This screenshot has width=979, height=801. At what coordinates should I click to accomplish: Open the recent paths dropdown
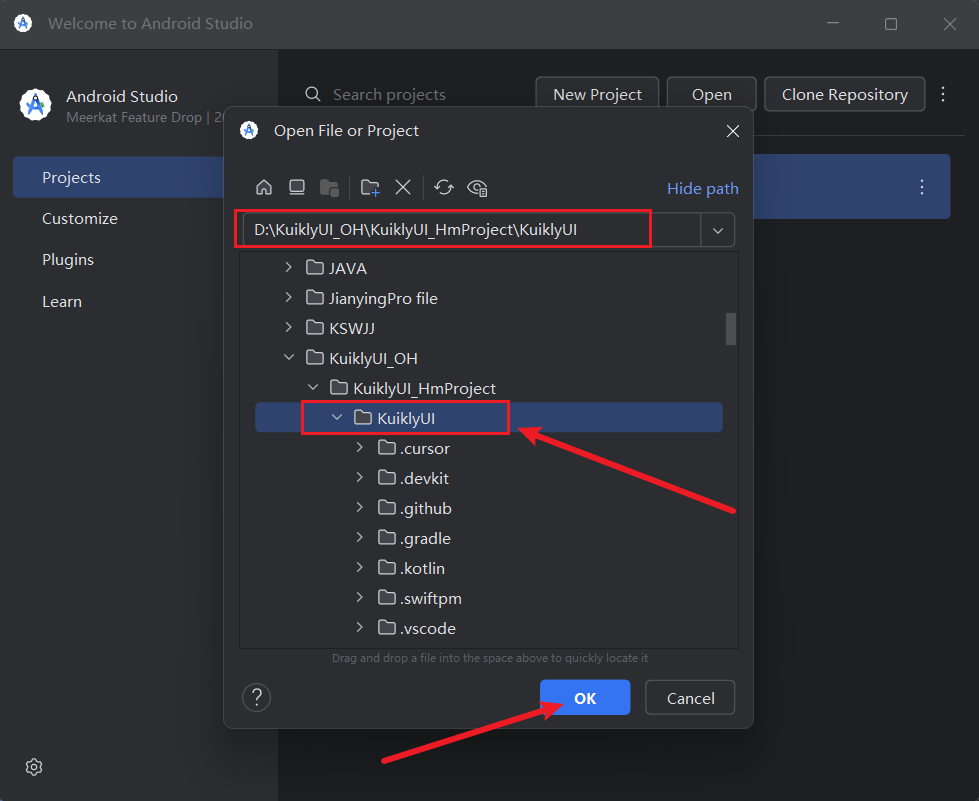coord(717,230)
